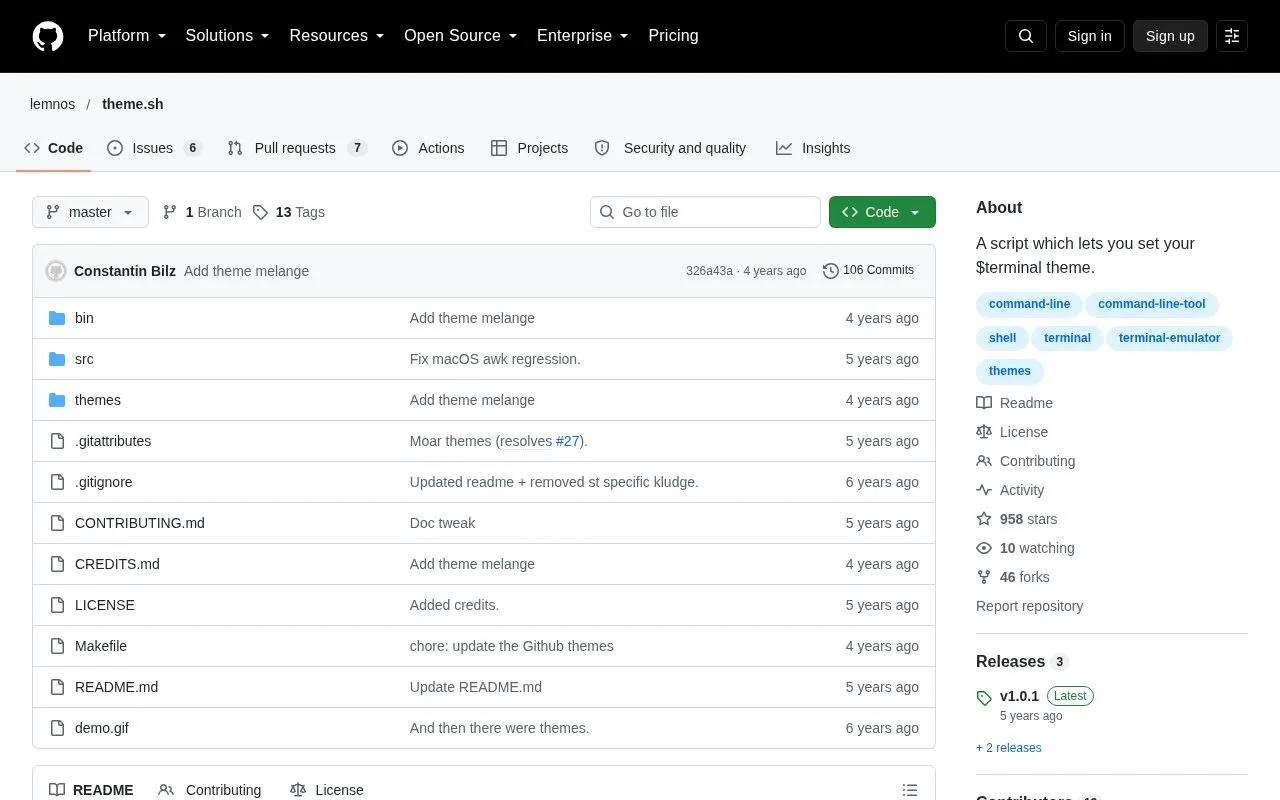This screenshot has height=800, width=1280.
Task: Click the star icon next to 958 stars
Action: (x=984, y=519)
